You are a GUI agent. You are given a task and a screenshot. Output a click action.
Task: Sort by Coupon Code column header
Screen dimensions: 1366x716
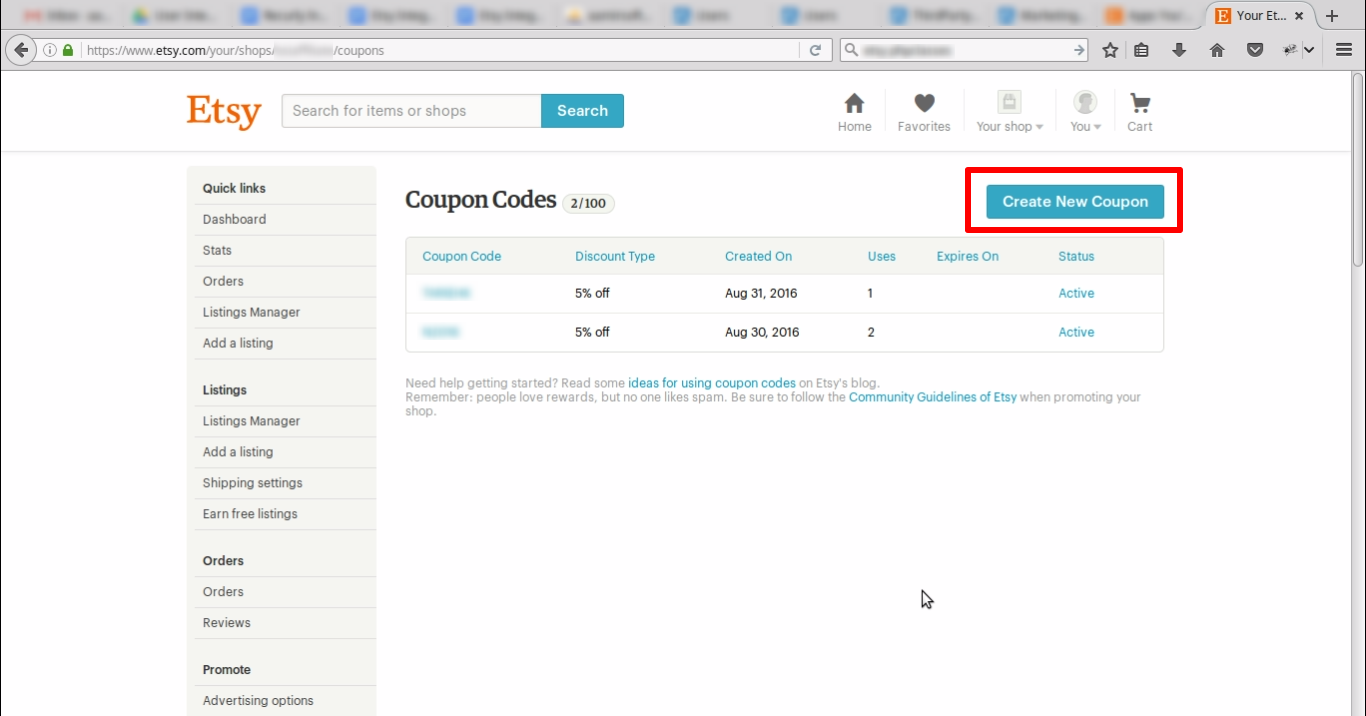462,256
